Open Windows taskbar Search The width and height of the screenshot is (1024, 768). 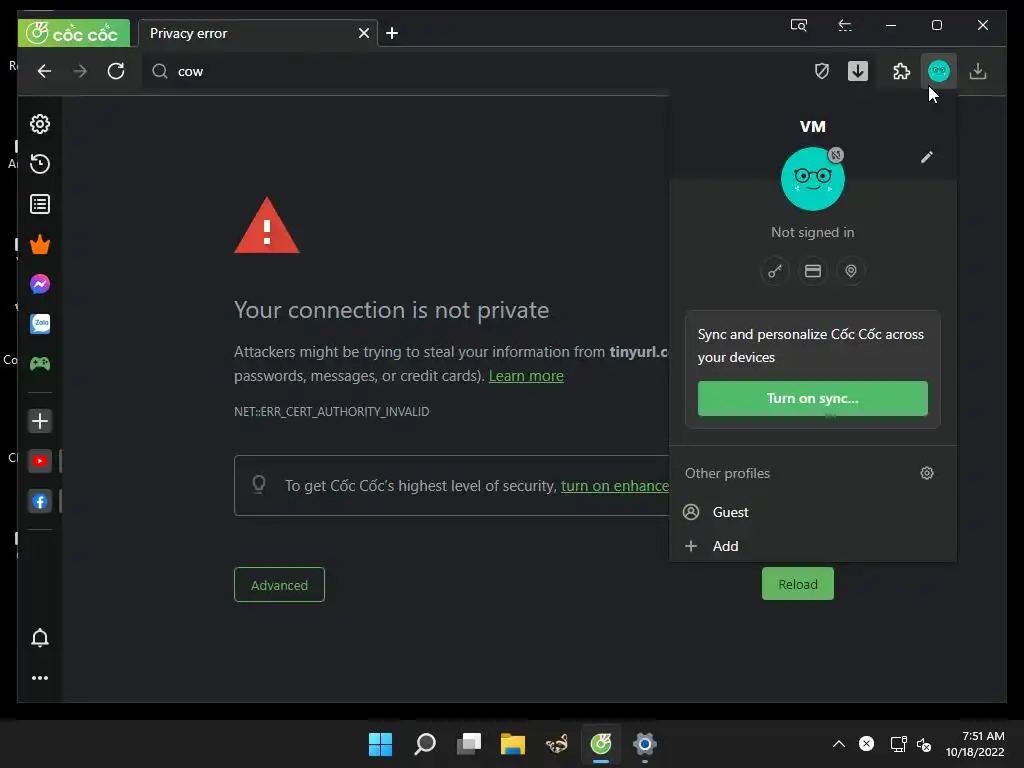pyautogui.click(x=425, y=744)
